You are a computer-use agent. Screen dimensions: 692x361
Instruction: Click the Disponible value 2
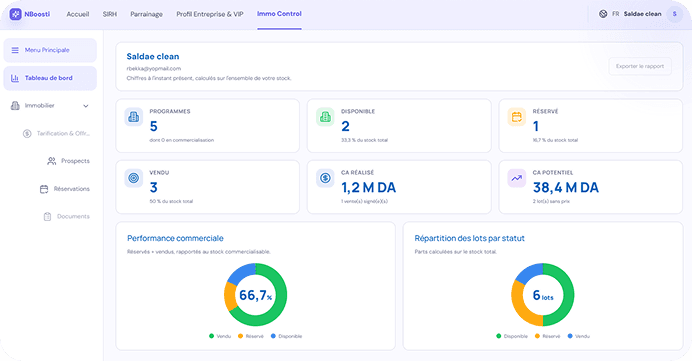[346, 127]
